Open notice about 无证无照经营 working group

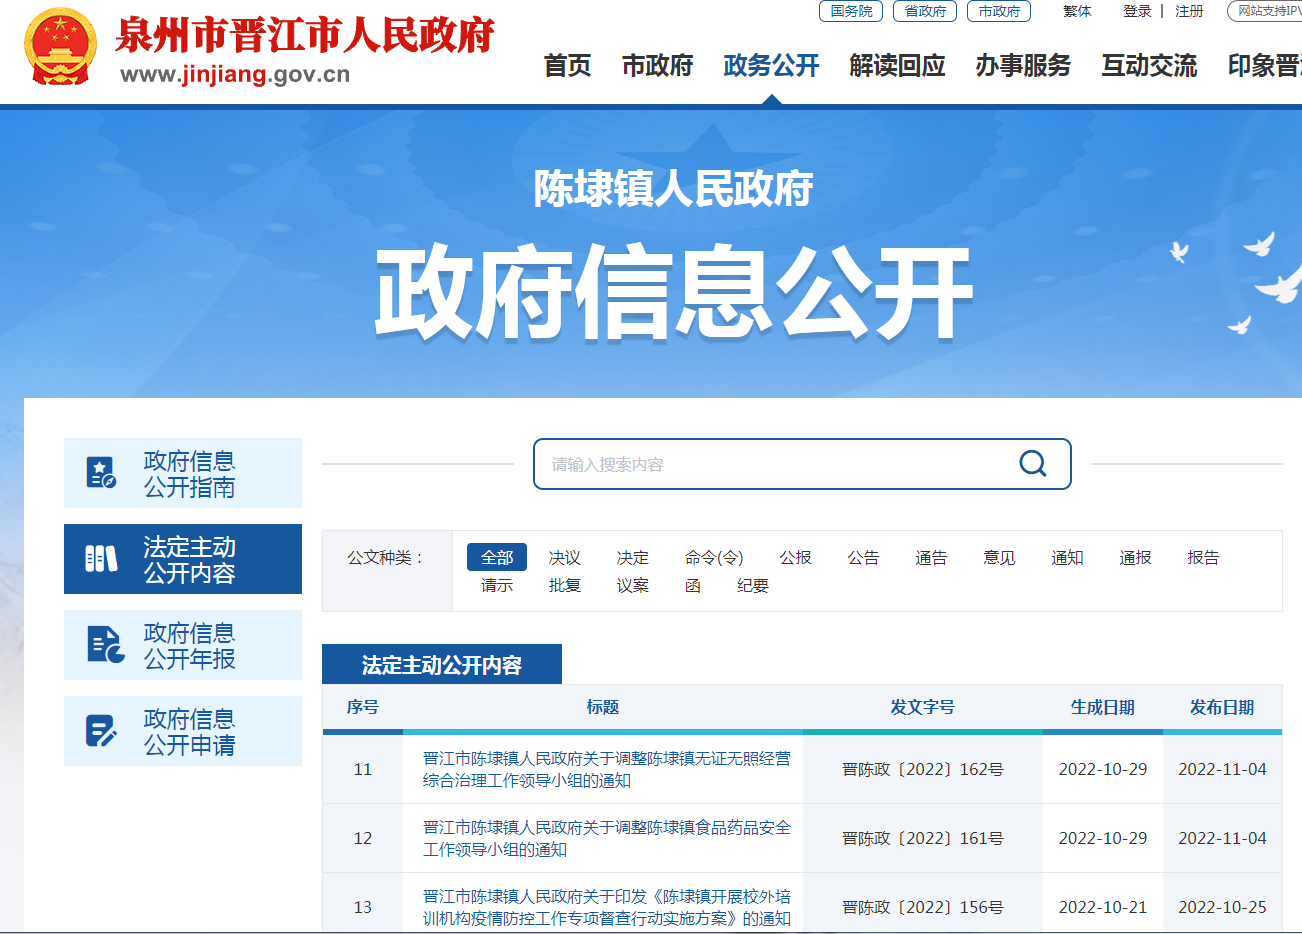pyautogui.click(x=606, y=769)
